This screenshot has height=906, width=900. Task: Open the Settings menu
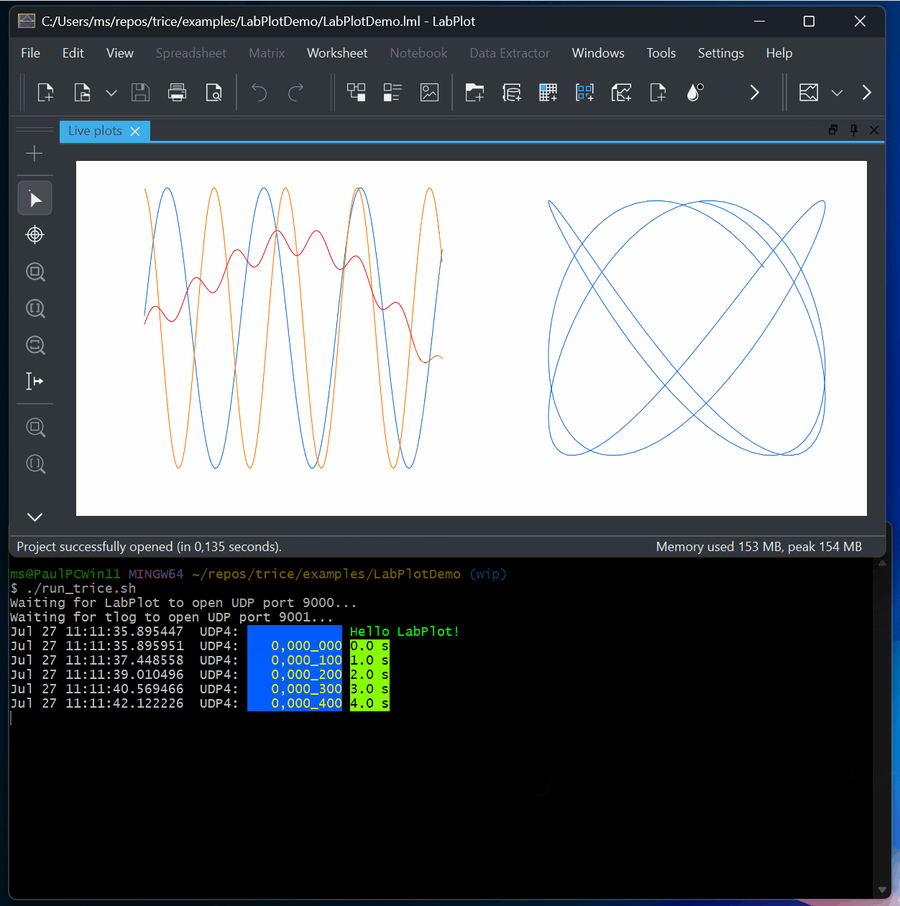click(720, 53)
